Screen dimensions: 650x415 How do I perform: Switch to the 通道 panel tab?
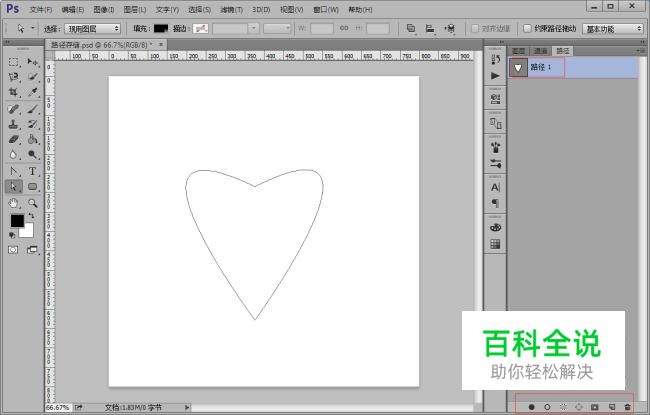tap(541, 51)
